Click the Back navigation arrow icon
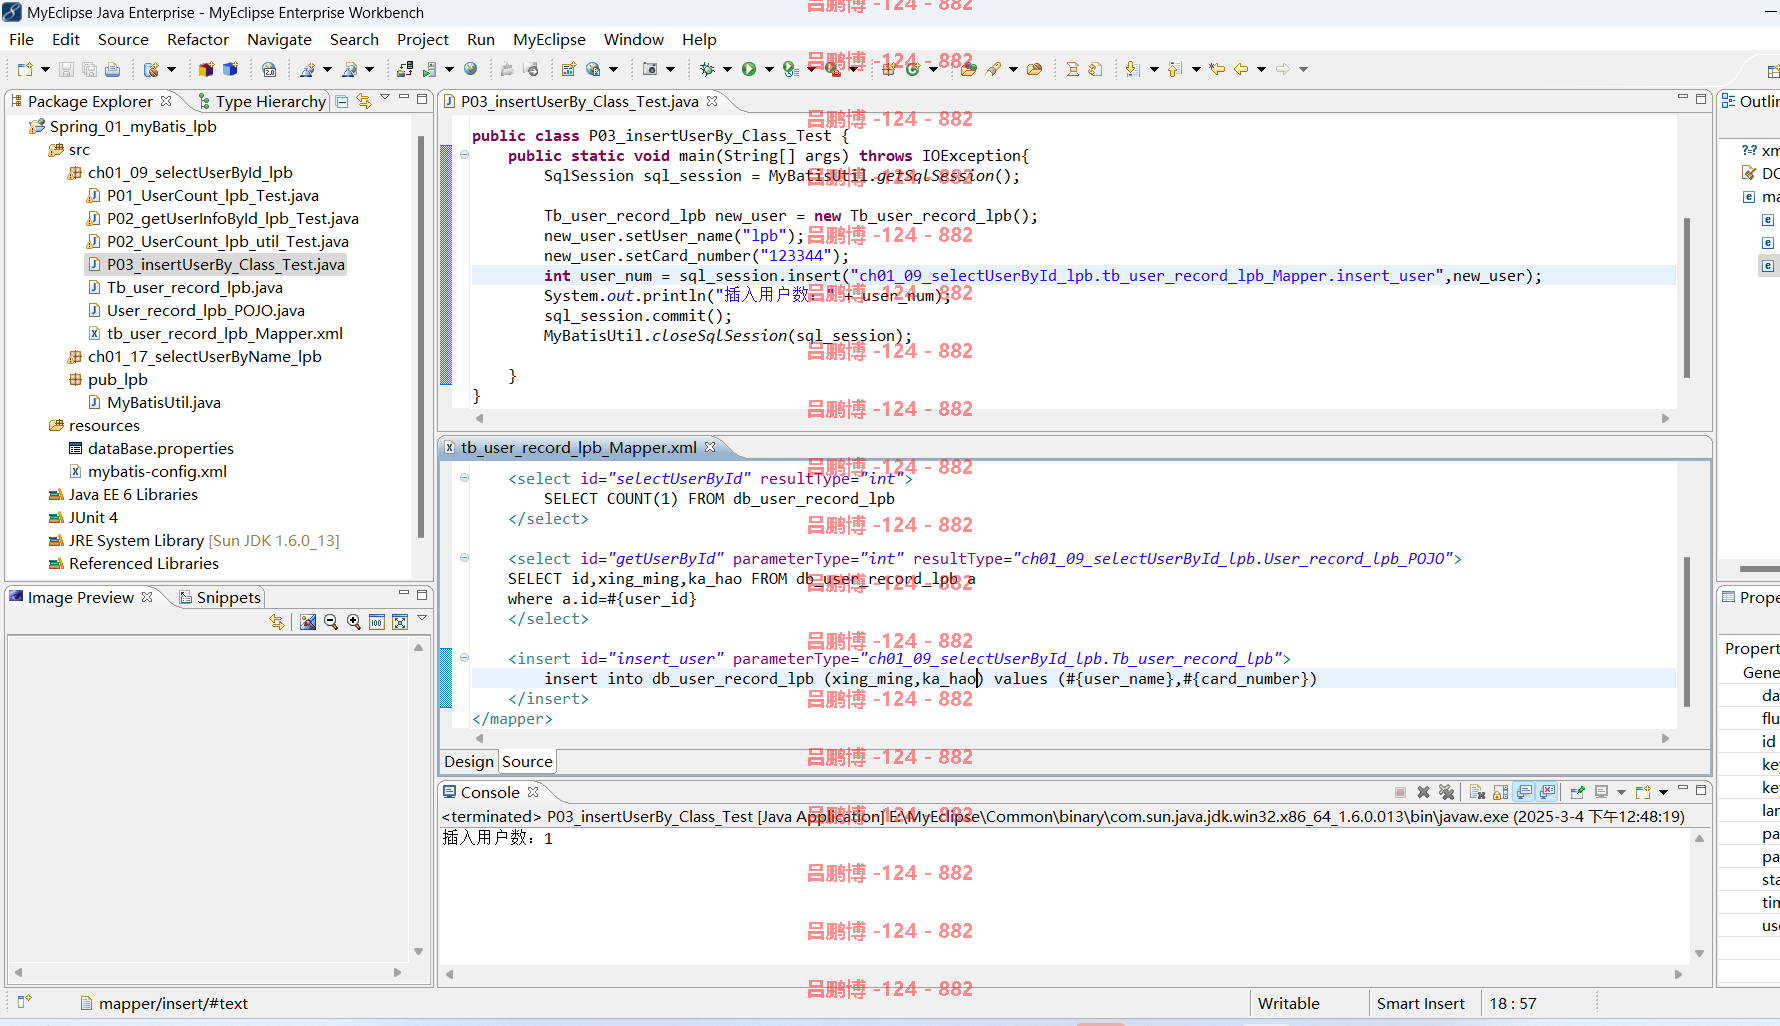This screenshot has height=1026, width=1780. tap(1241, 69)
